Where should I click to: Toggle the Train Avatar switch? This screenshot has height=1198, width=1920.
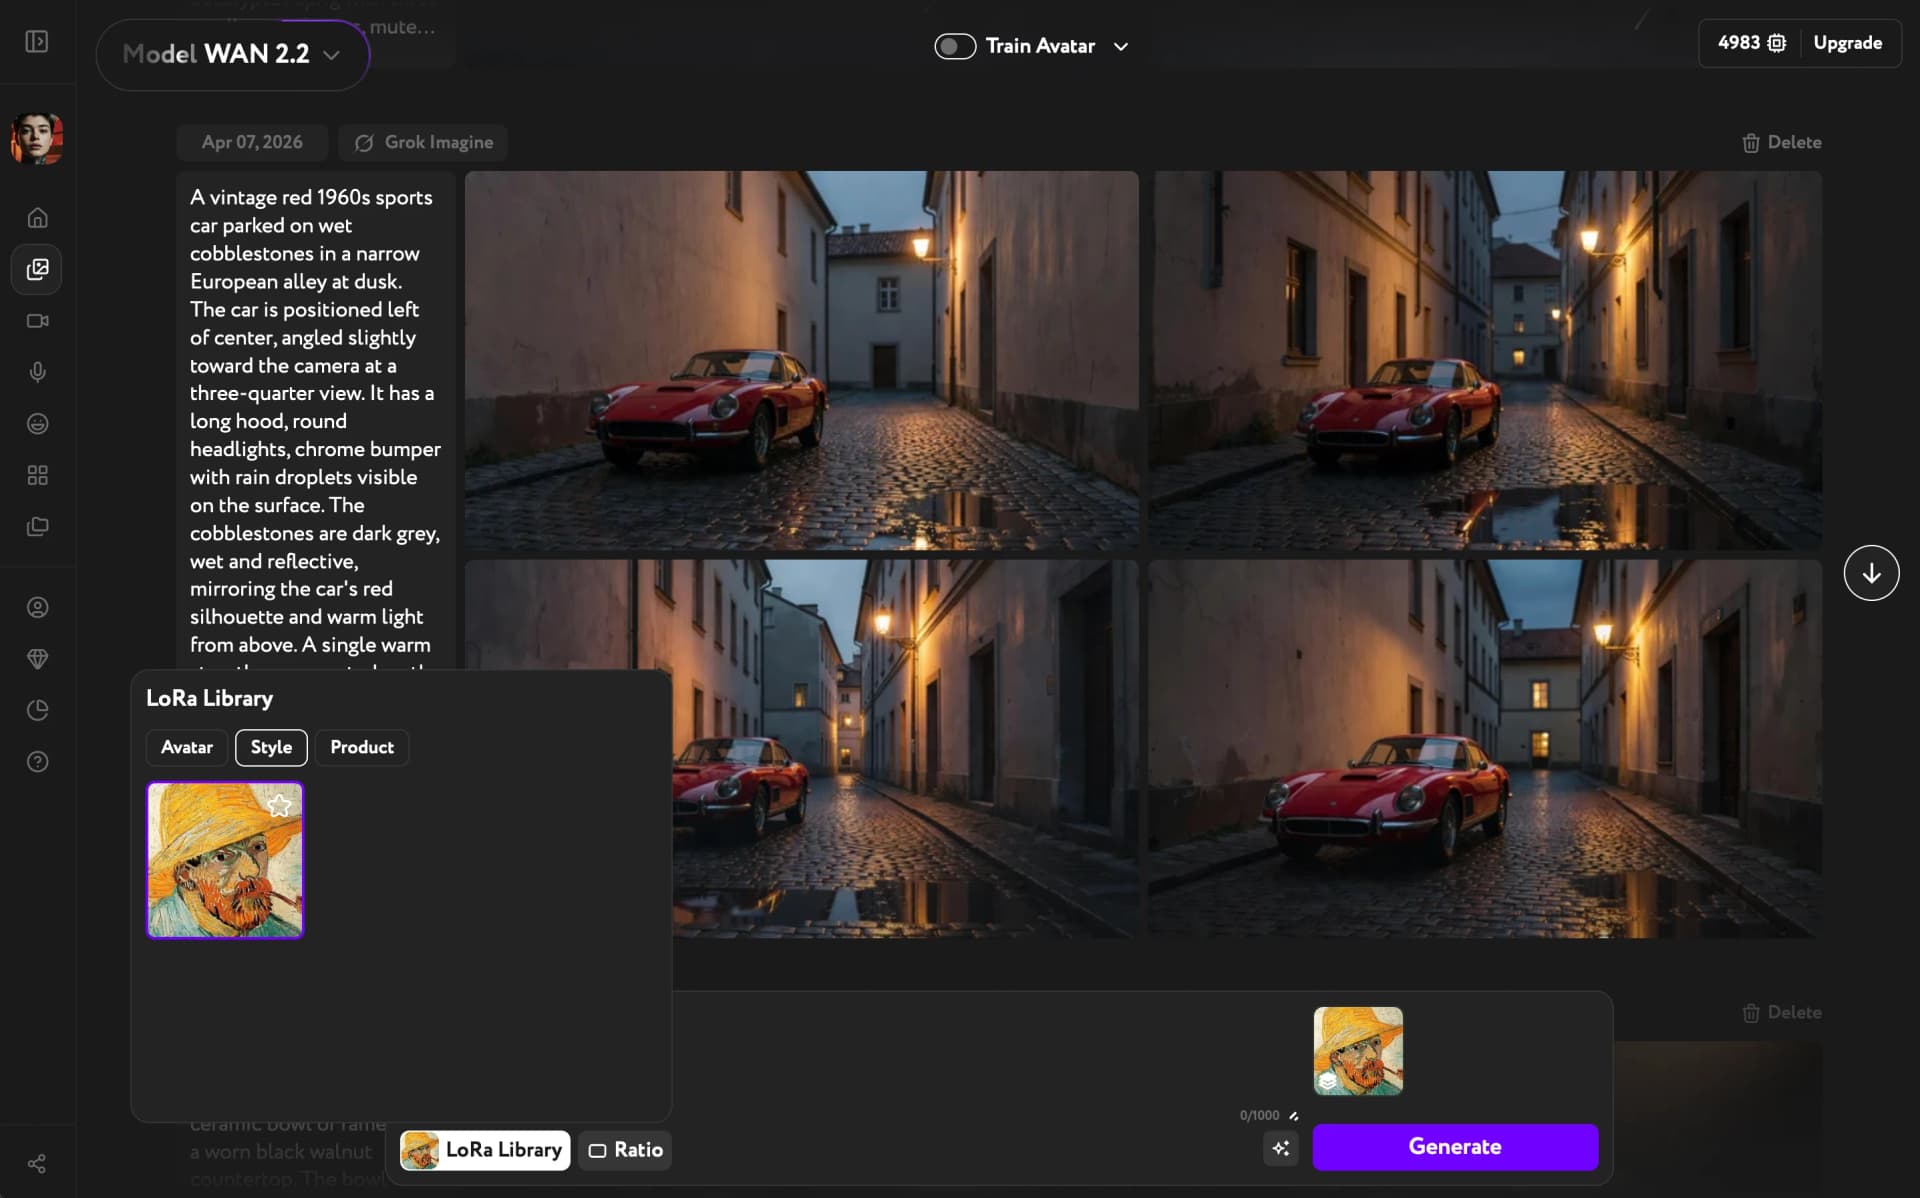(954, 46)
